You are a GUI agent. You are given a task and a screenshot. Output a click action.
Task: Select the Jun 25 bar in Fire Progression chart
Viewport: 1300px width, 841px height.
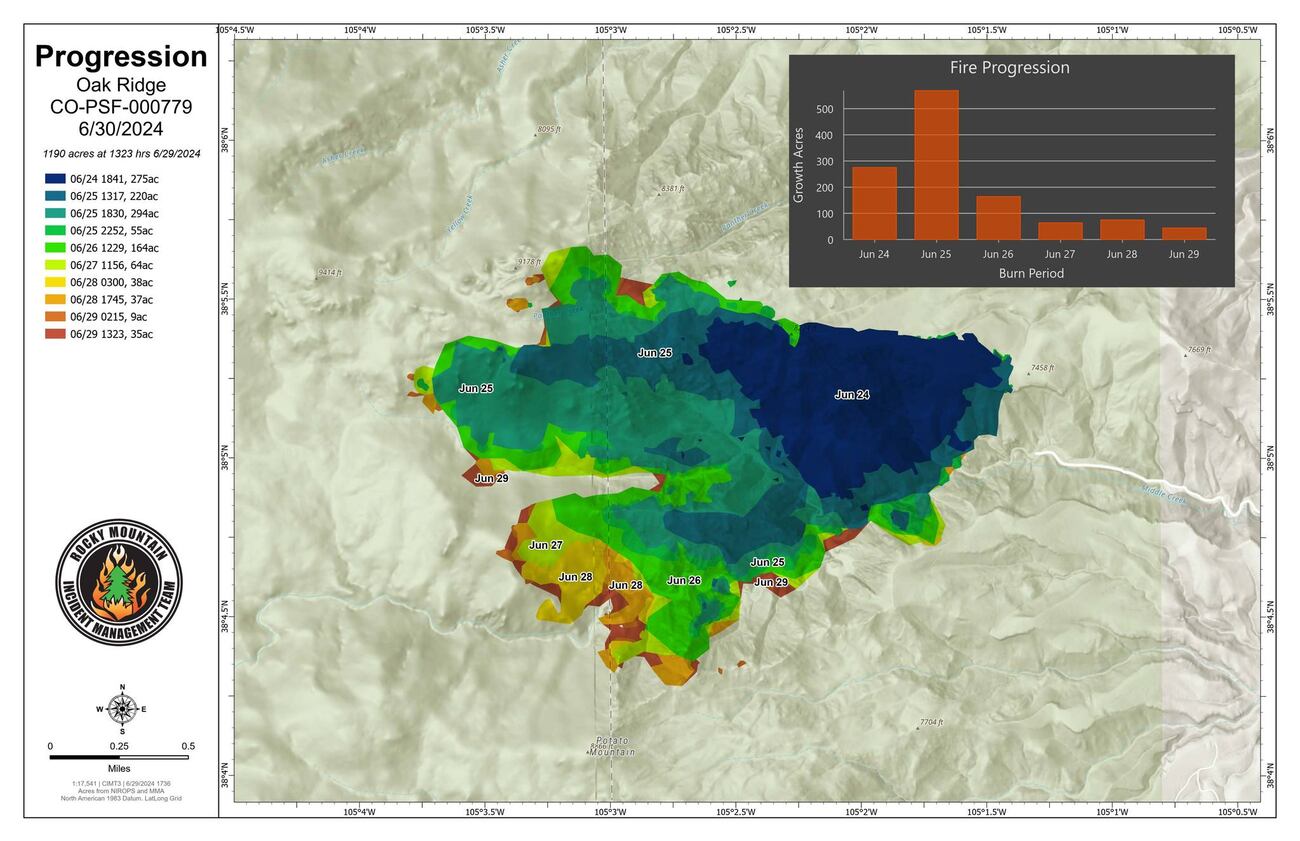[938, 163]
